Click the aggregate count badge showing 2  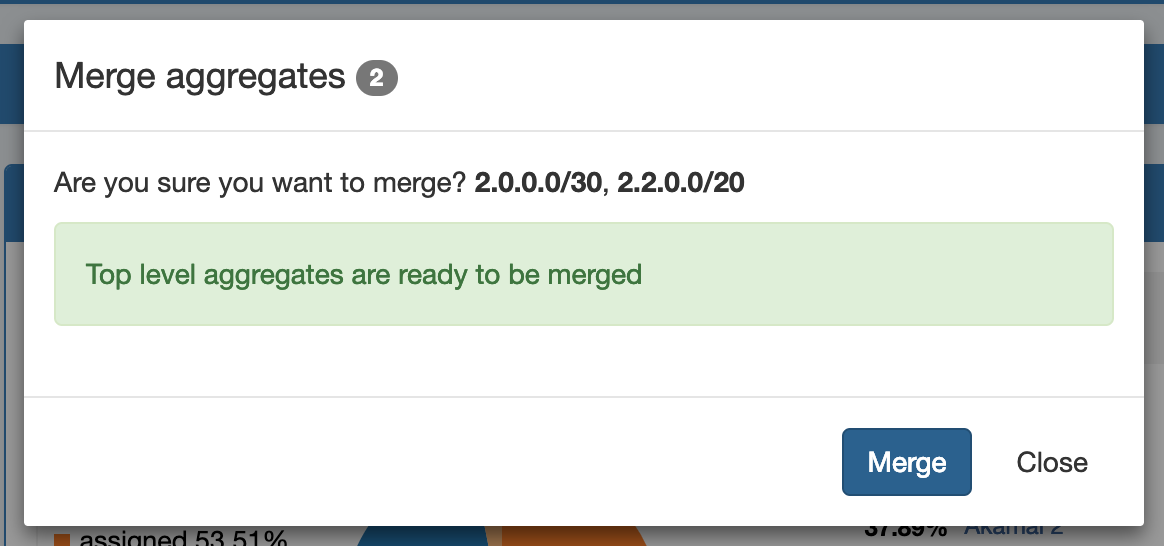pyautogui.click(x=377, y=78)
